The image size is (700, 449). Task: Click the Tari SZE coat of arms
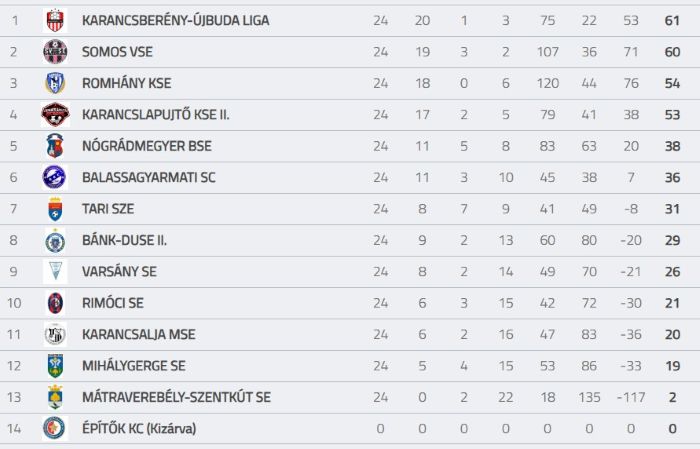tap(55, 209)
